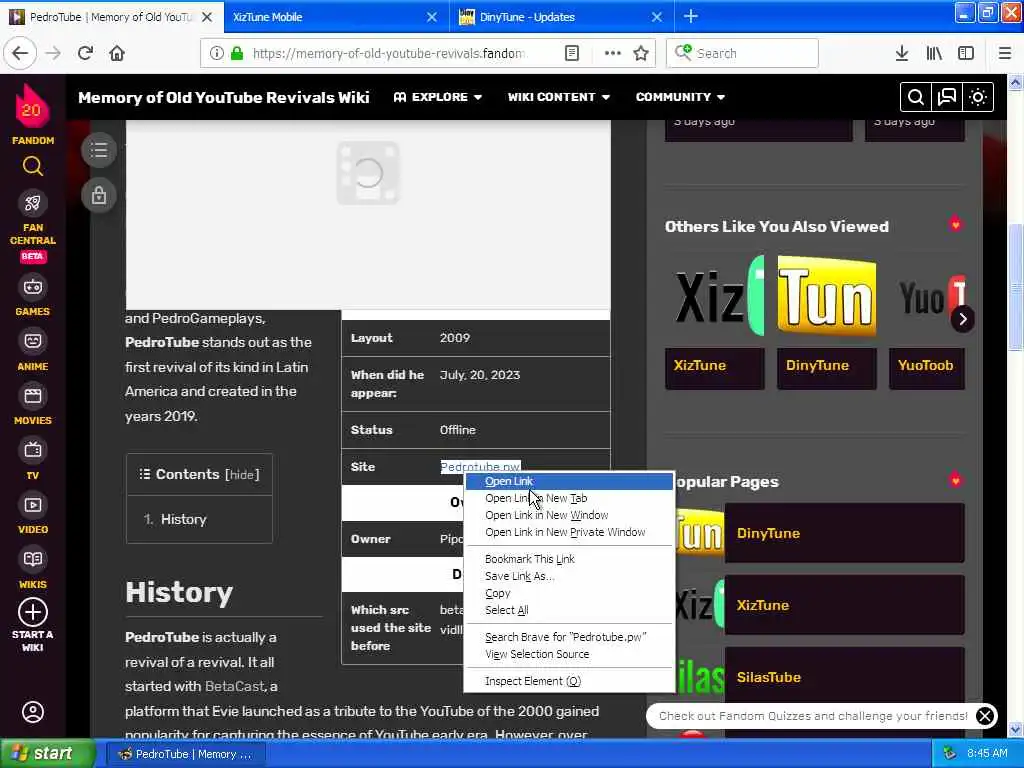Click the page lock icon button
1024x768 pixels.
tap(99, 195)
